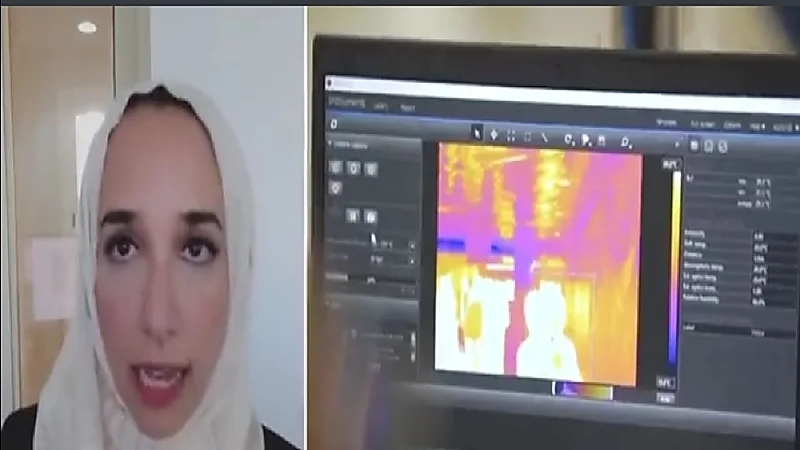Select the line measurement tool
800x450 pixels.
[544, 136]
